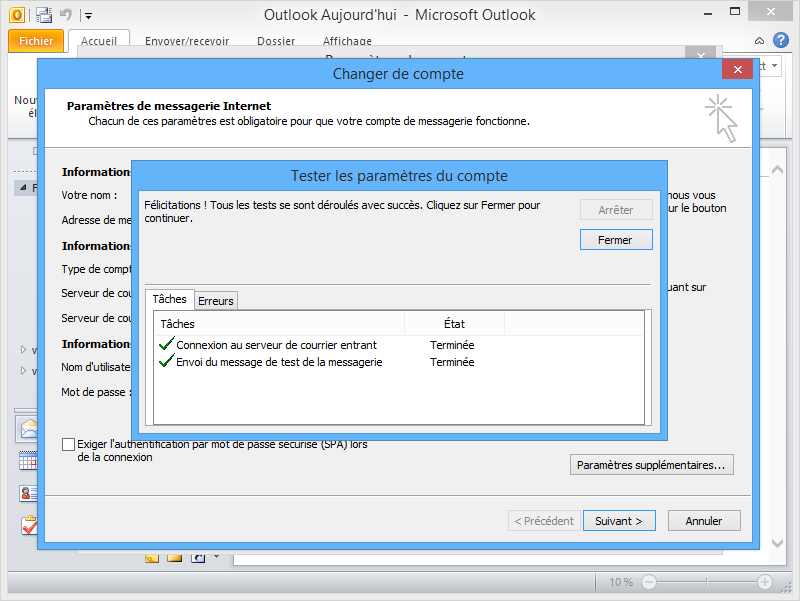Open Outlook Help question mark icon
Screen dimensions: 800x601
tap(781, 40)
